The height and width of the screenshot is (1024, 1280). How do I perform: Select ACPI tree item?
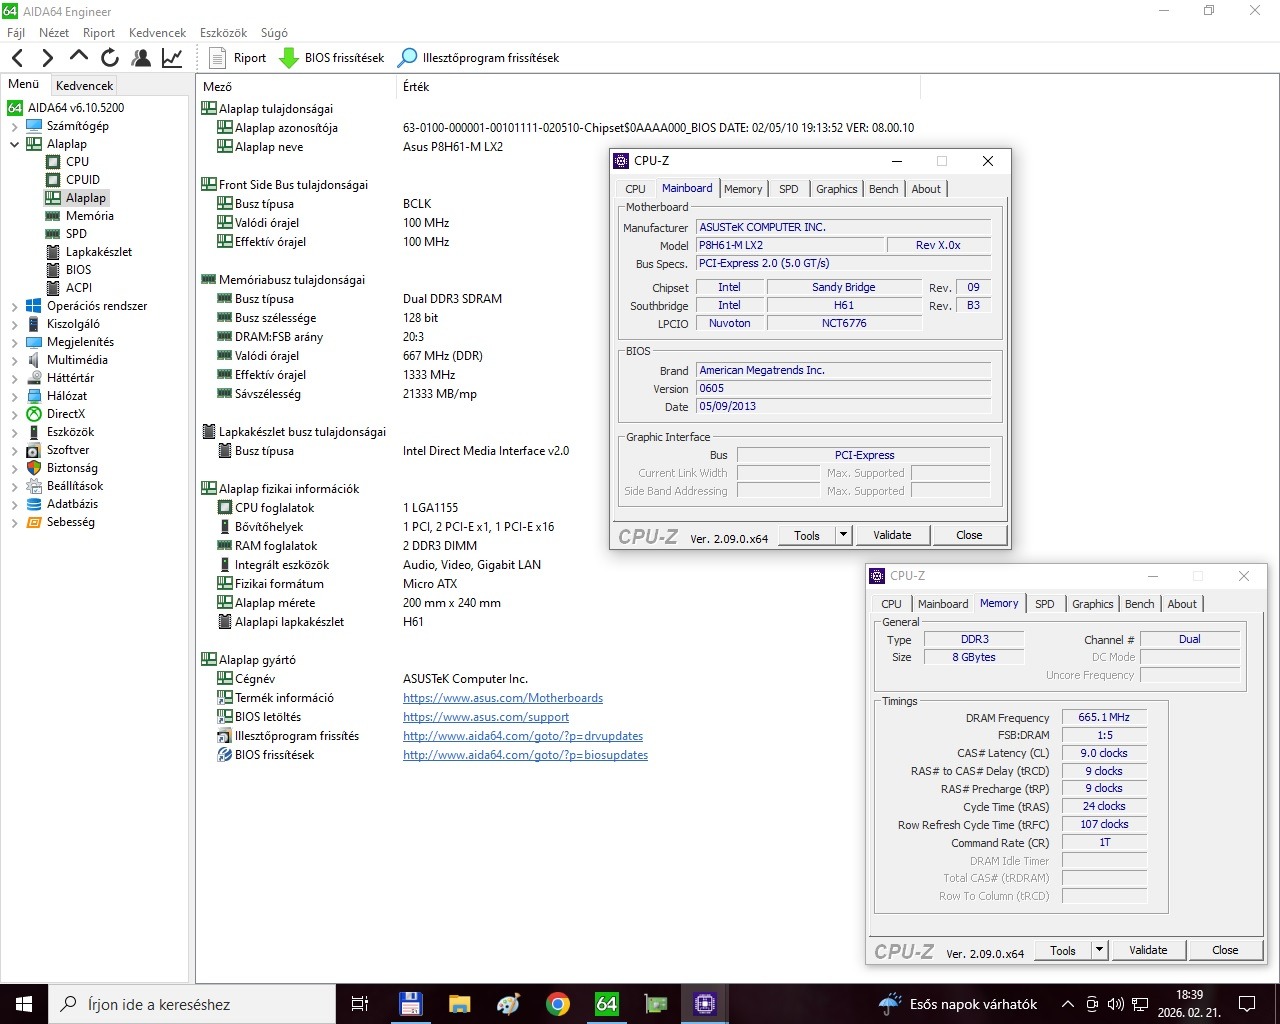[79, 287]
